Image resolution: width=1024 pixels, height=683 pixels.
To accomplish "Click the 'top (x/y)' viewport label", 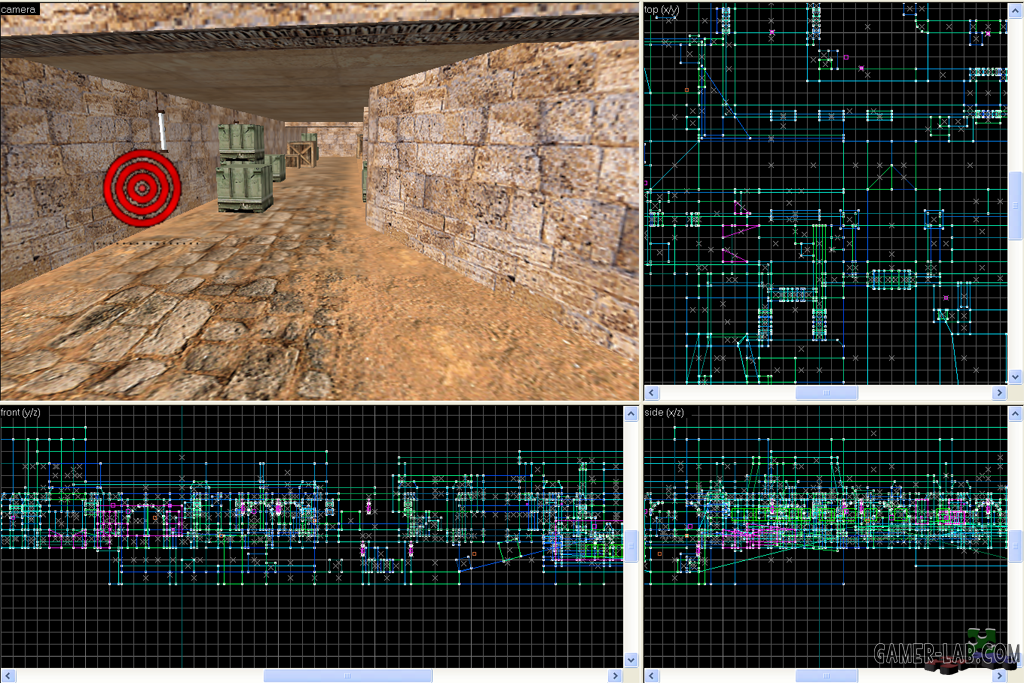I will point(662,9).
